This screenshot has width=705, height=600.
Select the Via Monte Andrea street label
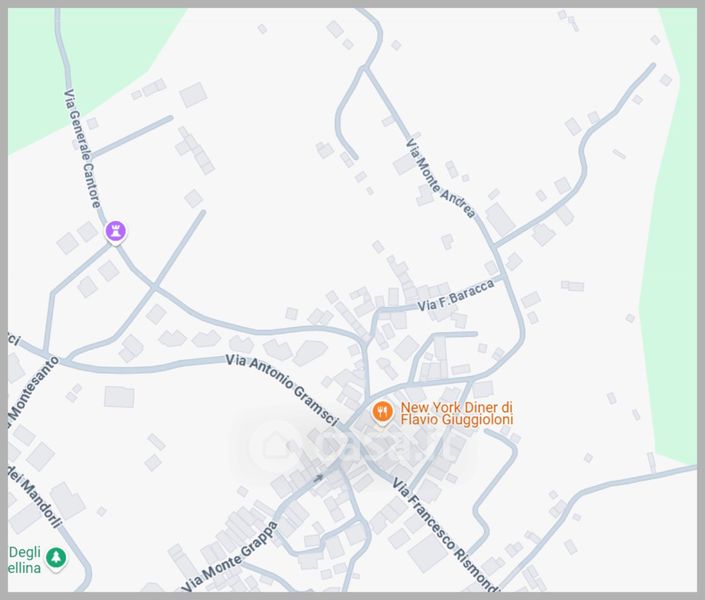[x=441, y=179]
